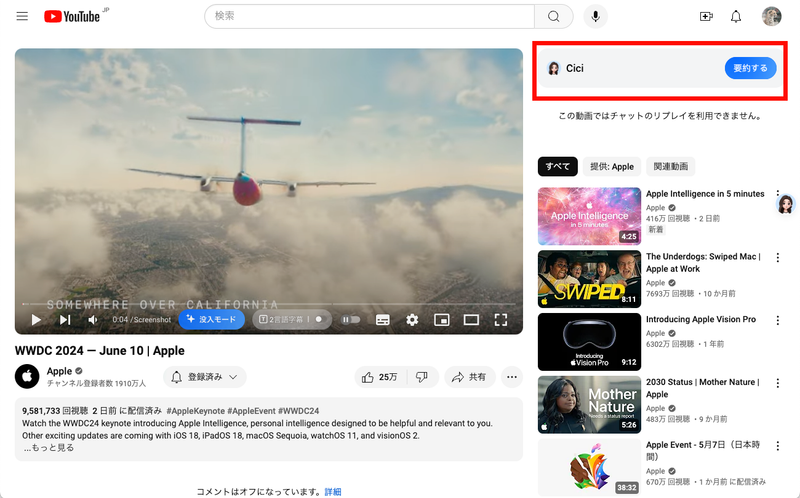The width and height of the screenshot is (800, 498).
Task: Click the 9,581,733 回視聴 view count
Action: coord(55,411)
